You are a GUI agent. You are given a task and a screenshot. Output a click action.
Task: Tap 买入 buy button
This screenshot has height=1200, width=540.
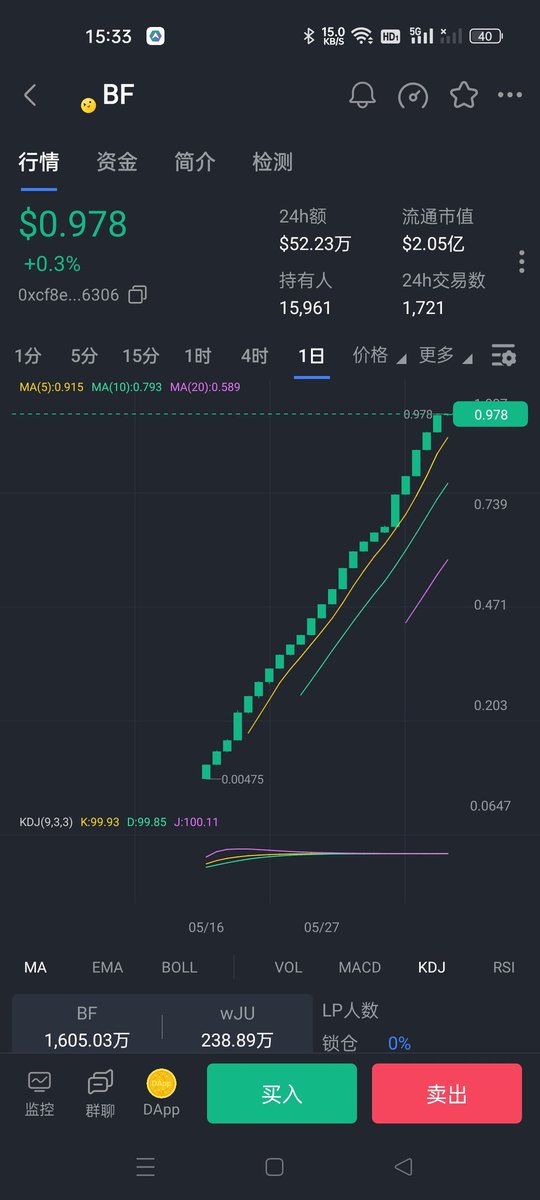coord(282,1093)
